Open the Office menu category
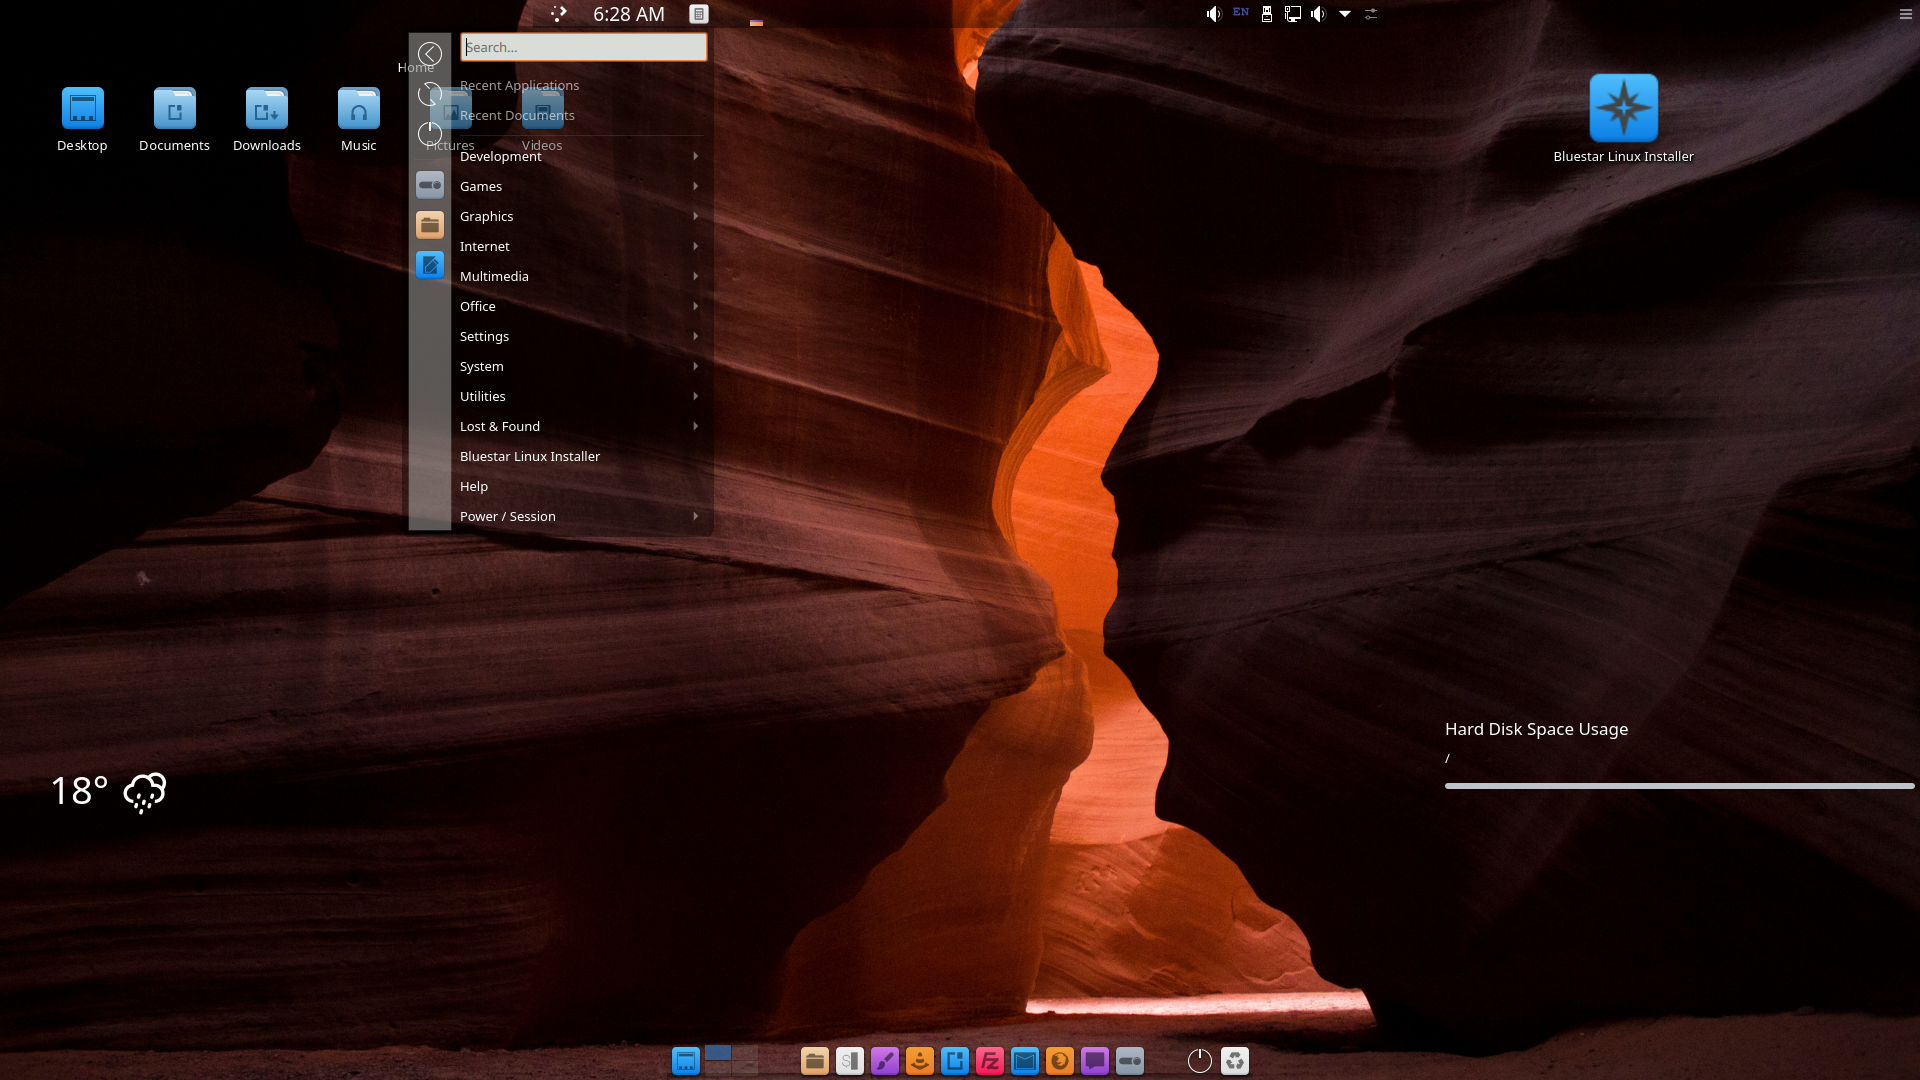1920x1080 pixels. coord(580,306)
